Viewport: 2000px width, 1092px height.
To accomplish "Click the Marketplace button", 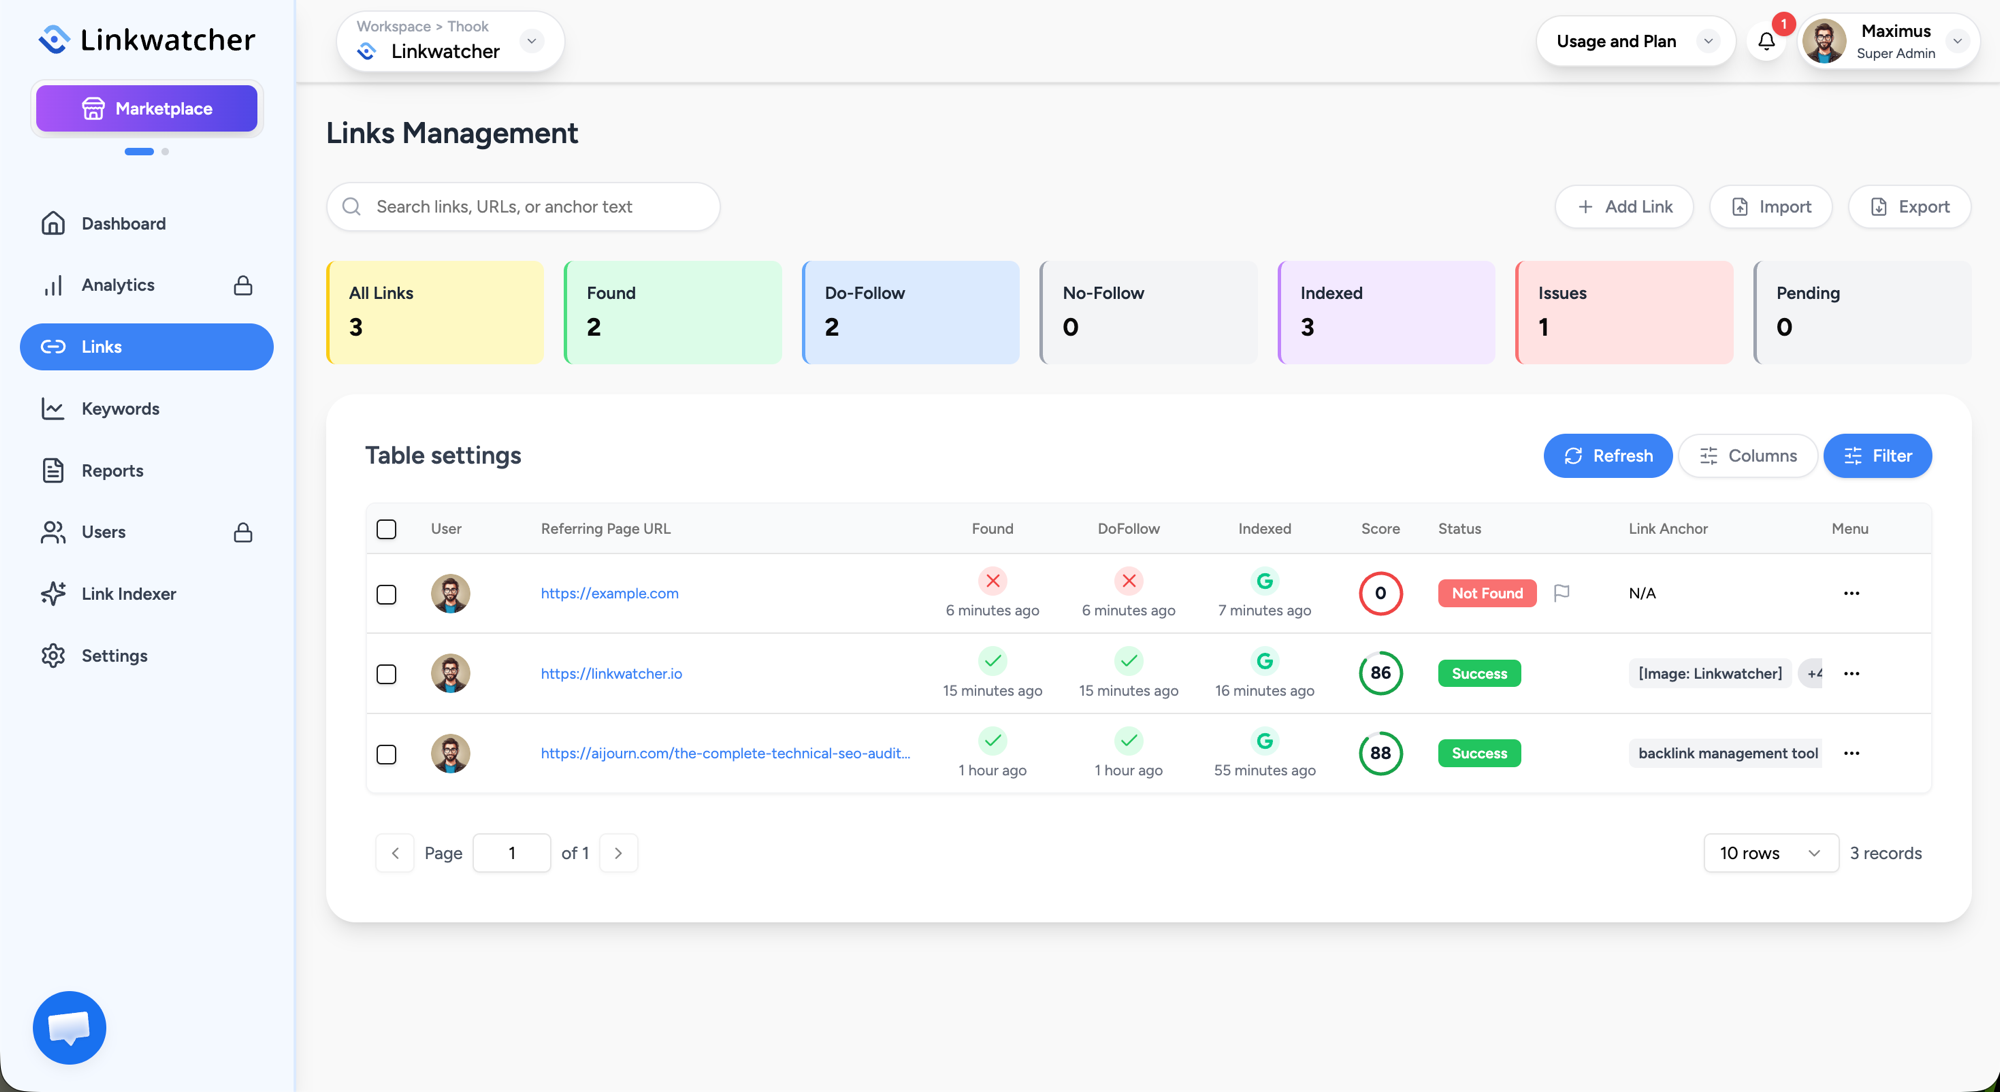I will point(147,108).
